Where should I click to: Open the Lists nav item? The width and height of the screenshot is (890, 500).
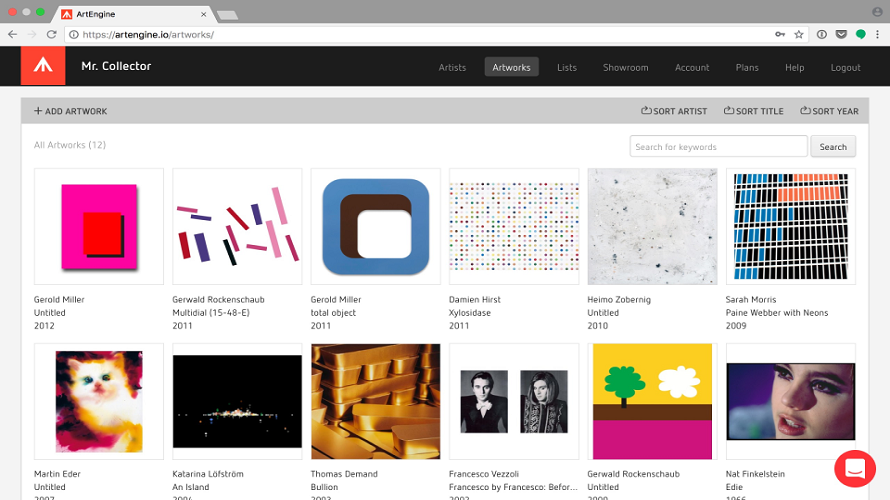tap(566, 67)
